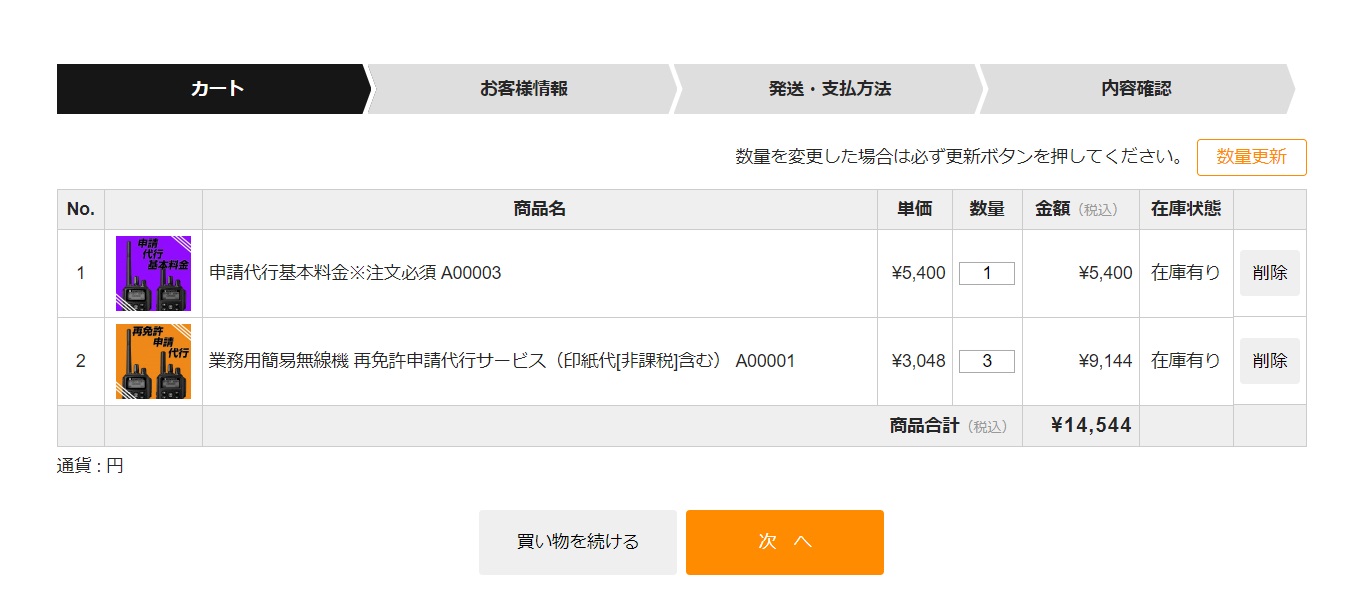Click the 在庫状態 column header
This screenshot has height=591, width=1370.
[x=1185, y=209]
